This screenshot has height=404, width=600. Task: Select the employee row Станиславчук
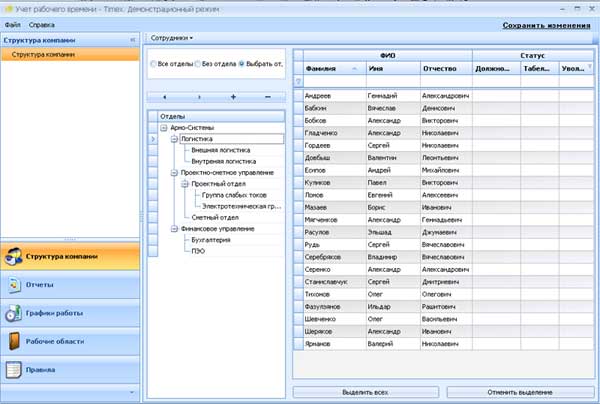coord(443,282)
